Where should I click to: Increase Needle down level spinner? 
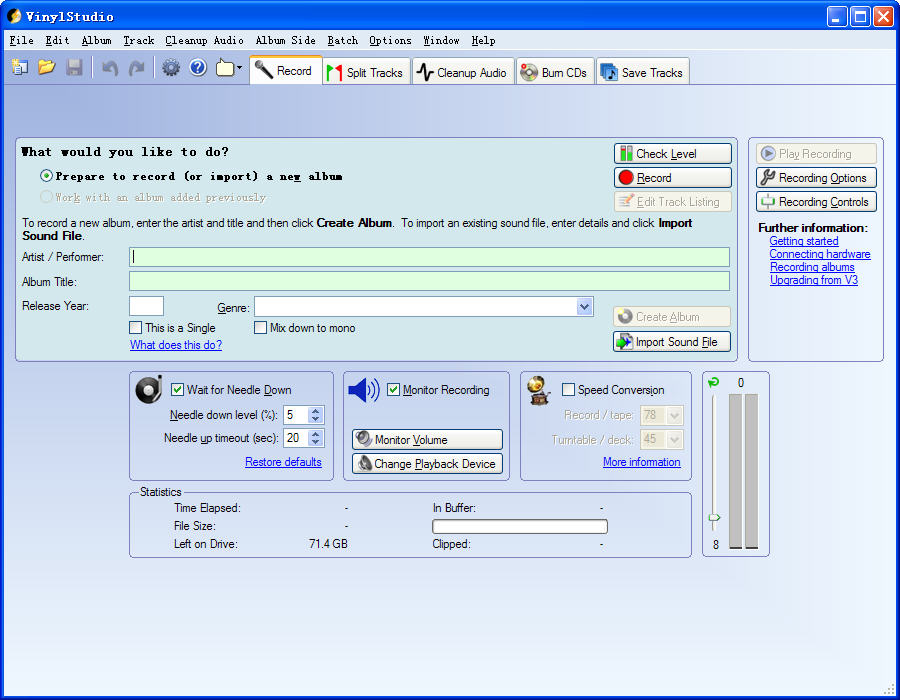[x=315, y=411]
